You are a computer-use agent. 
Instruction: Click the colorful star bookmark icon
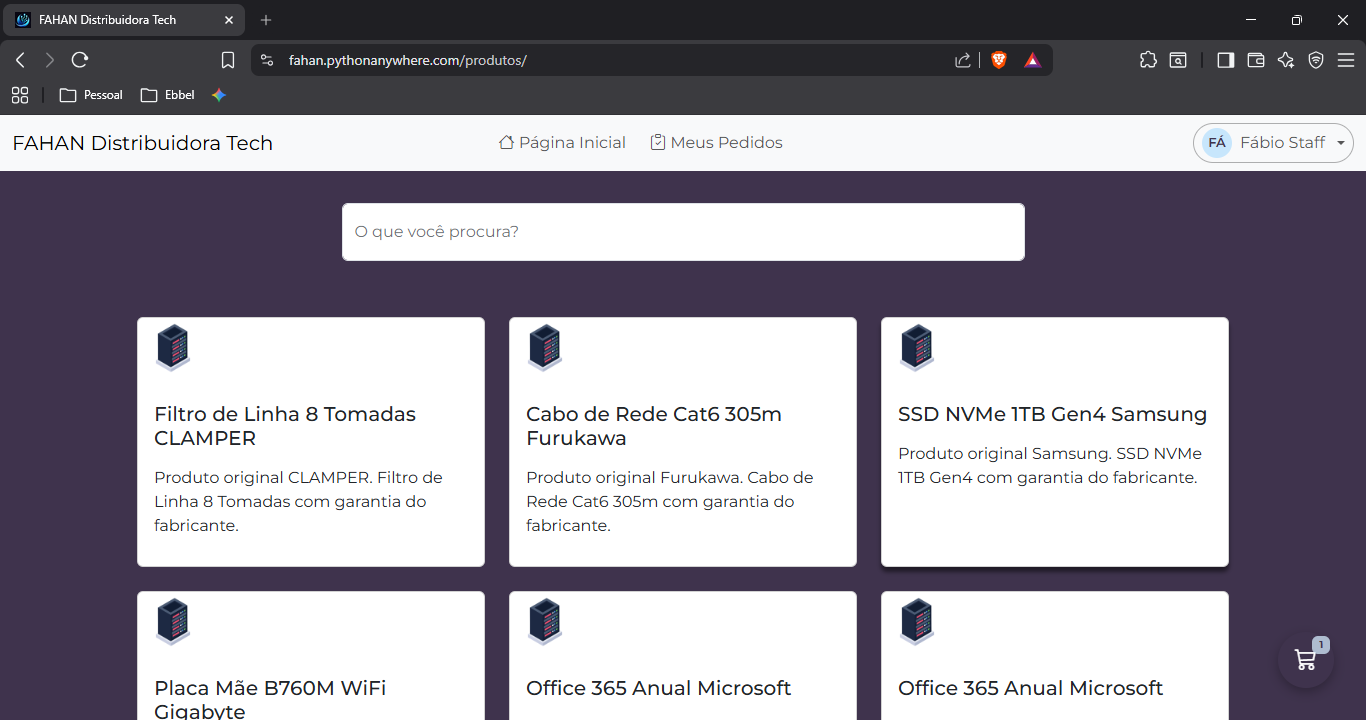pyautogui.click(x=219, y=95)
